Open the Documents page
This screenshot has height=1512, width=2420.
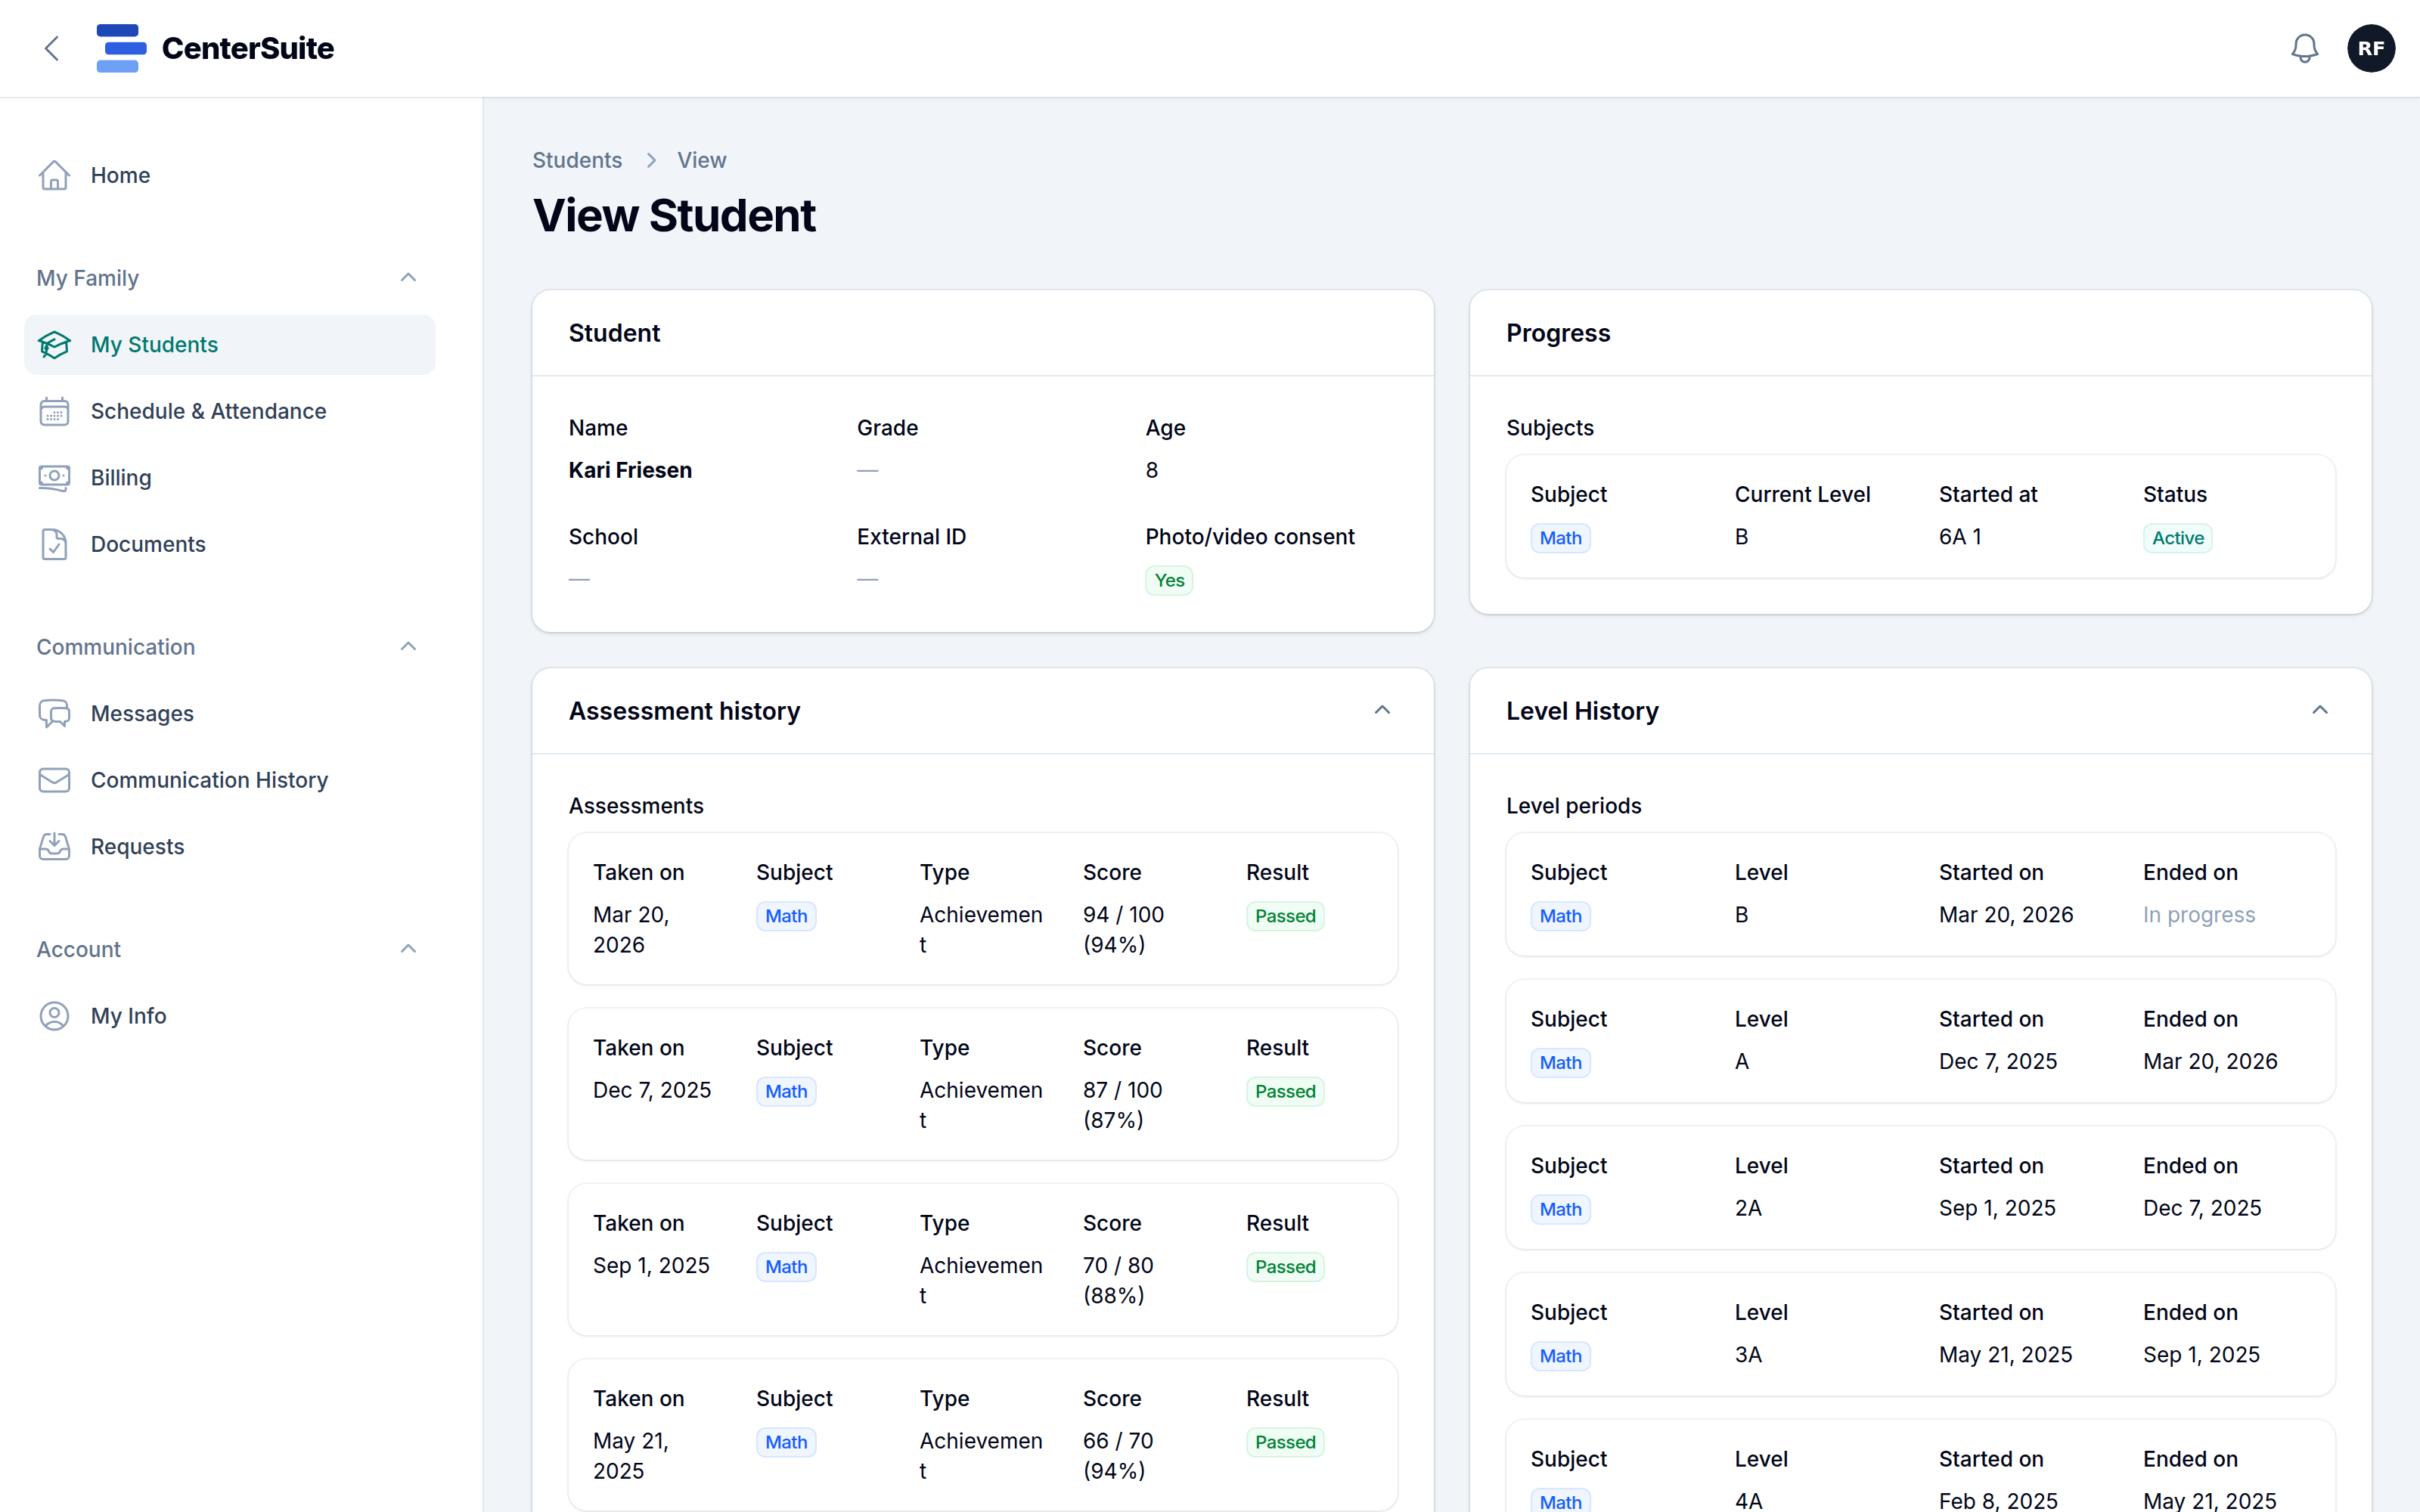point(230,544)
